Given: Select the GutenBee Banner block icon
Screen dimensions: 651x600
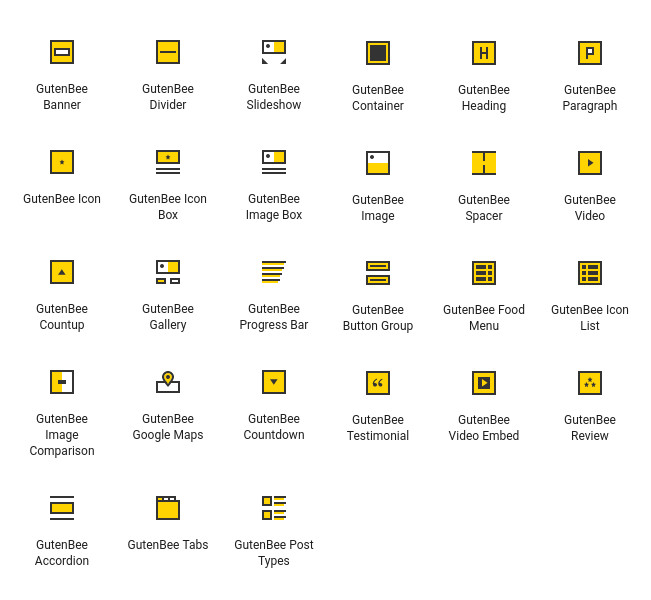Looking at the screenshot, I should pyautogui.click(x=62, y=52).
